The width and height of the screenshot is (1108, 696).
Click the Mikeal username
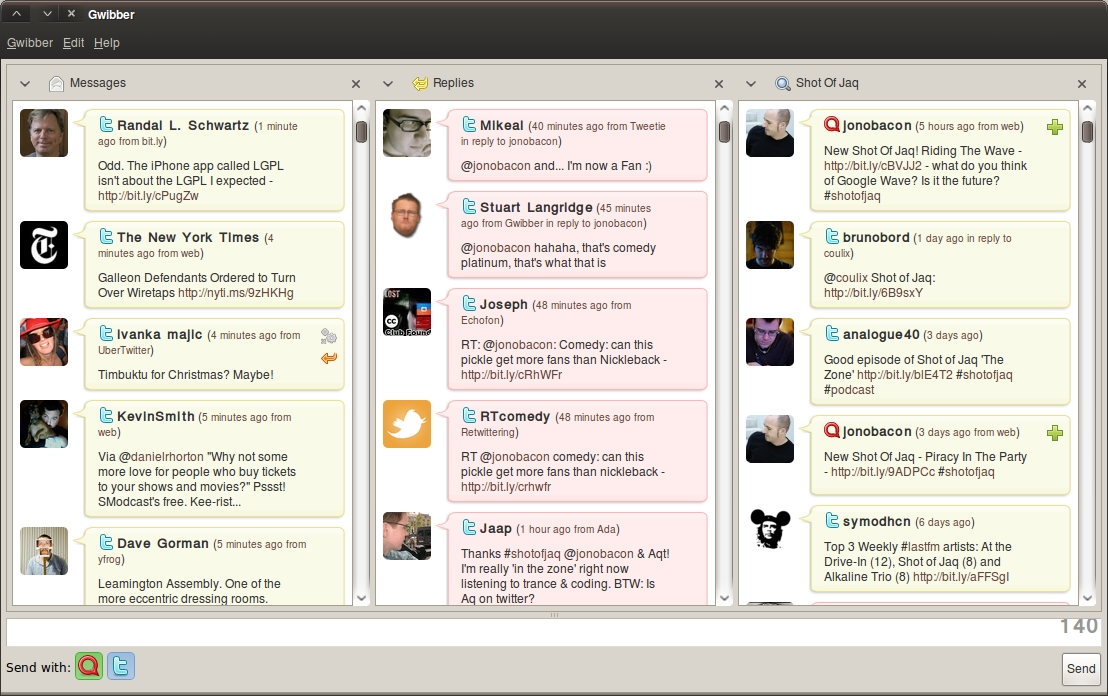point(502,125)
